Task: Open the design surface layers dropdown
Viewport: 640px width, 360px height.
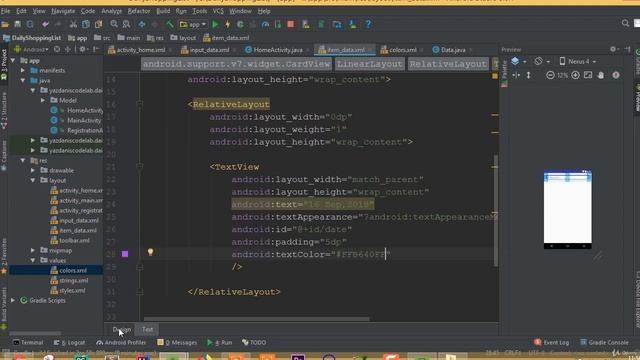Action: 518,61
